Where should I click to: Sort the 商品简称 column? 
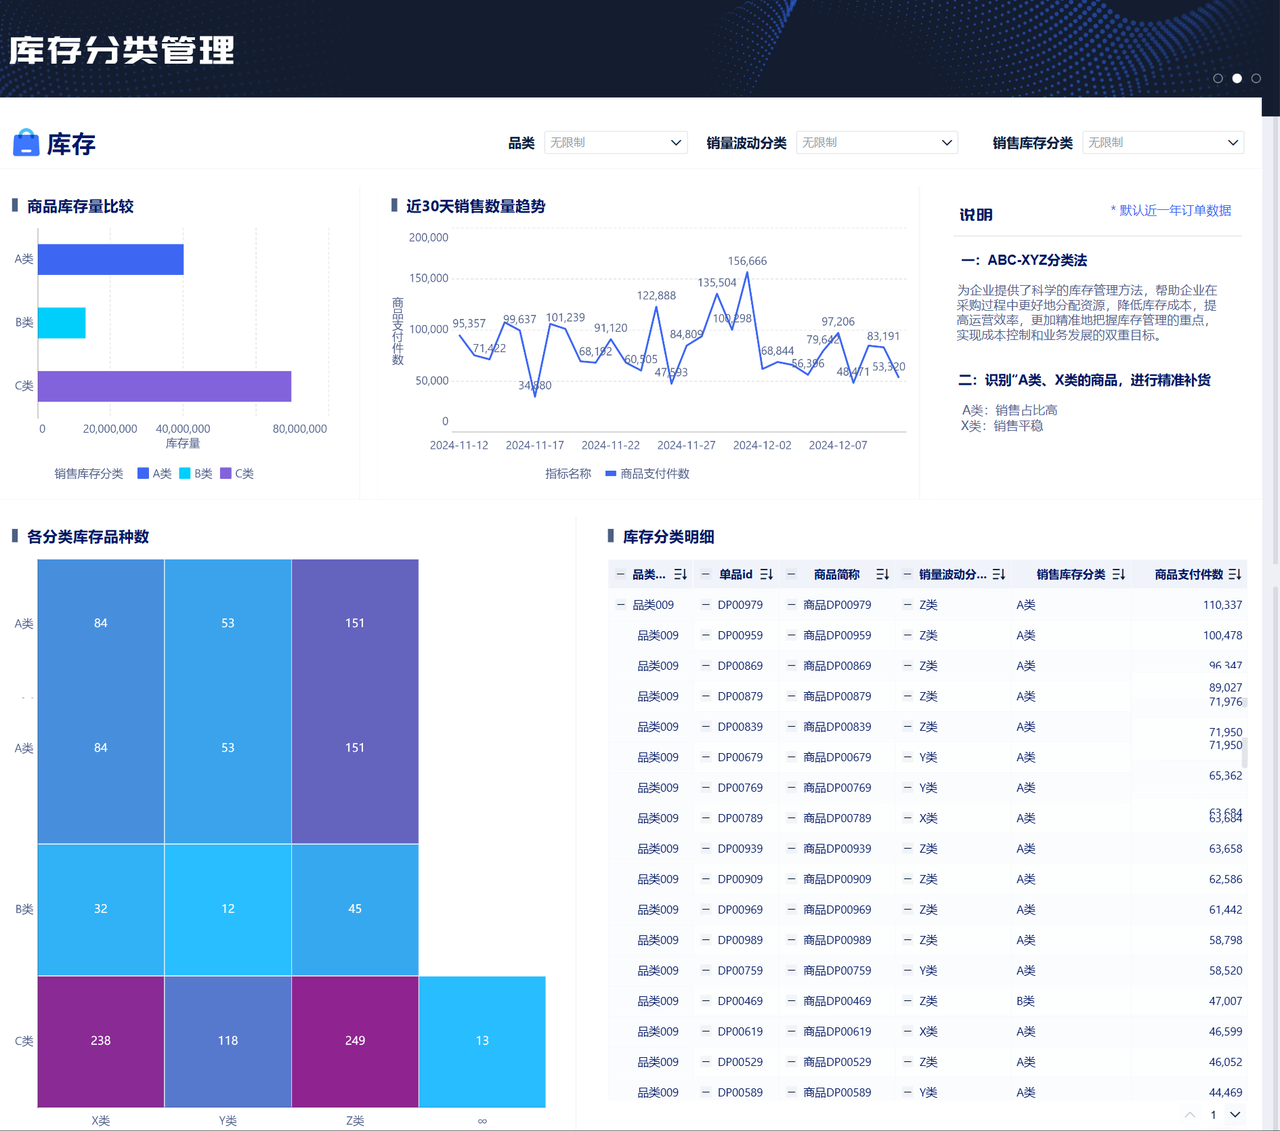882,575
